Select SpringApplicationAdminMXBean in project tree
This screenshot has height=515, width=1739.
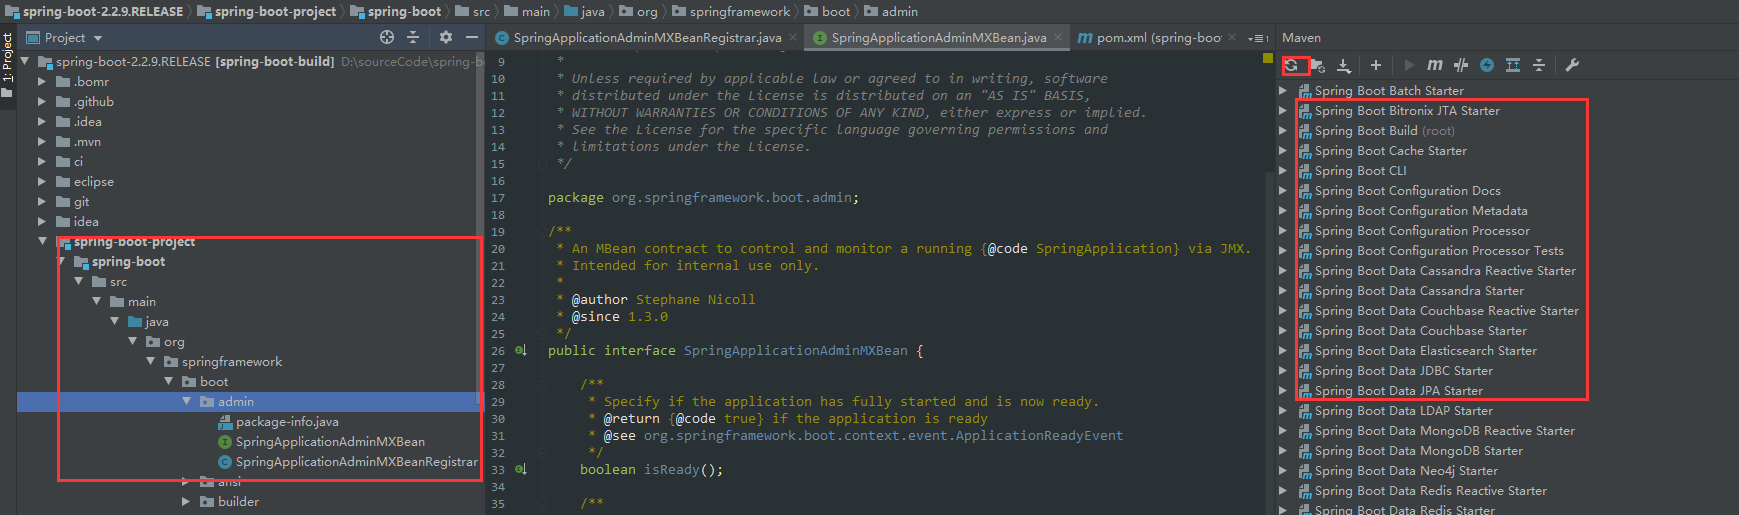pyautogui.click(x=330, y=441)
